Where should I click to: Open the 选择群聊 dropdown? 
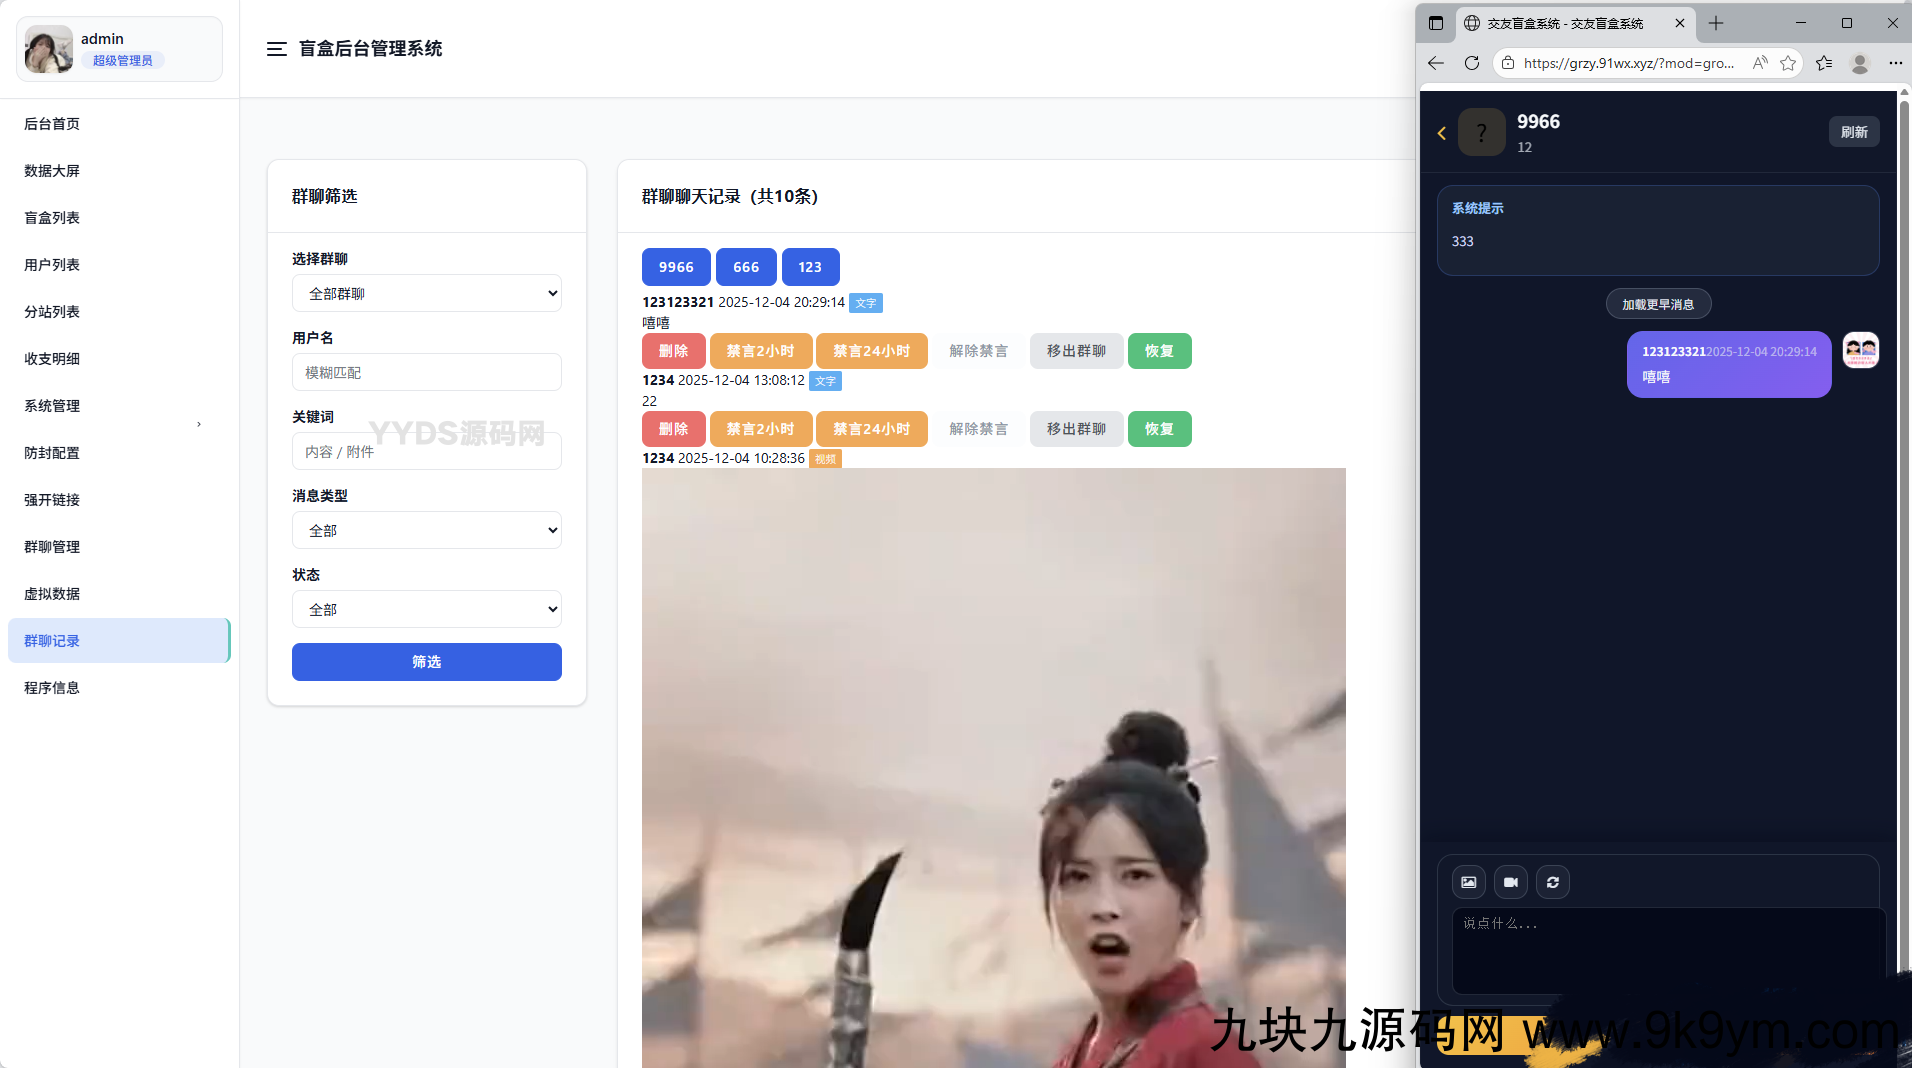[426, 294]
